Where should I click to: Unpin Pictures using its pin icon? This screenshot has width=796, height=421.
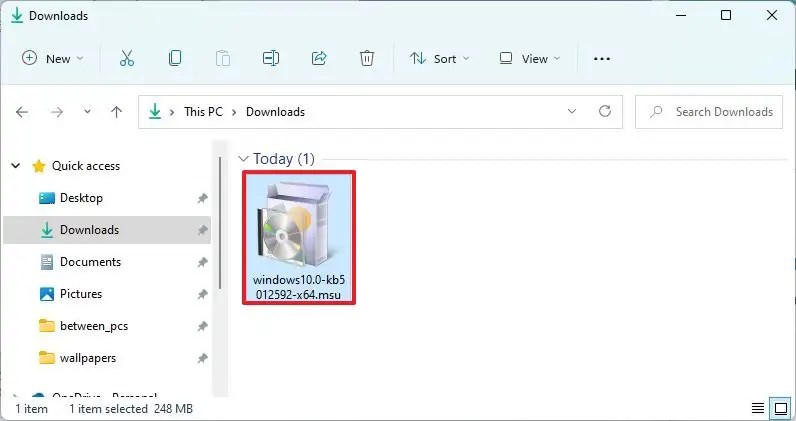[x=203, y=294]
